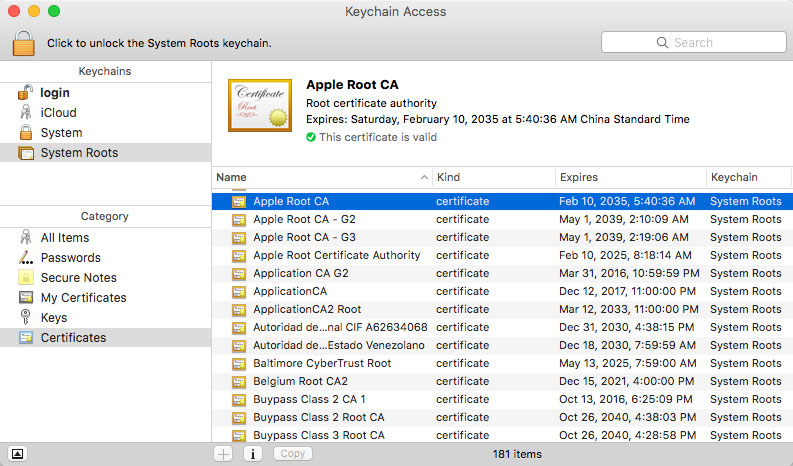
Task: Click the 181 items status text
Action: (x=517, y=454)
